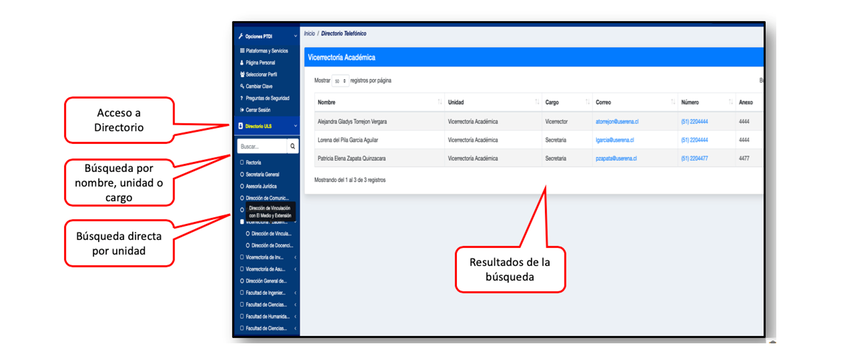Open the registros por página dropdown
Viewport: 849px width, 364px height.
pos(340,81)
